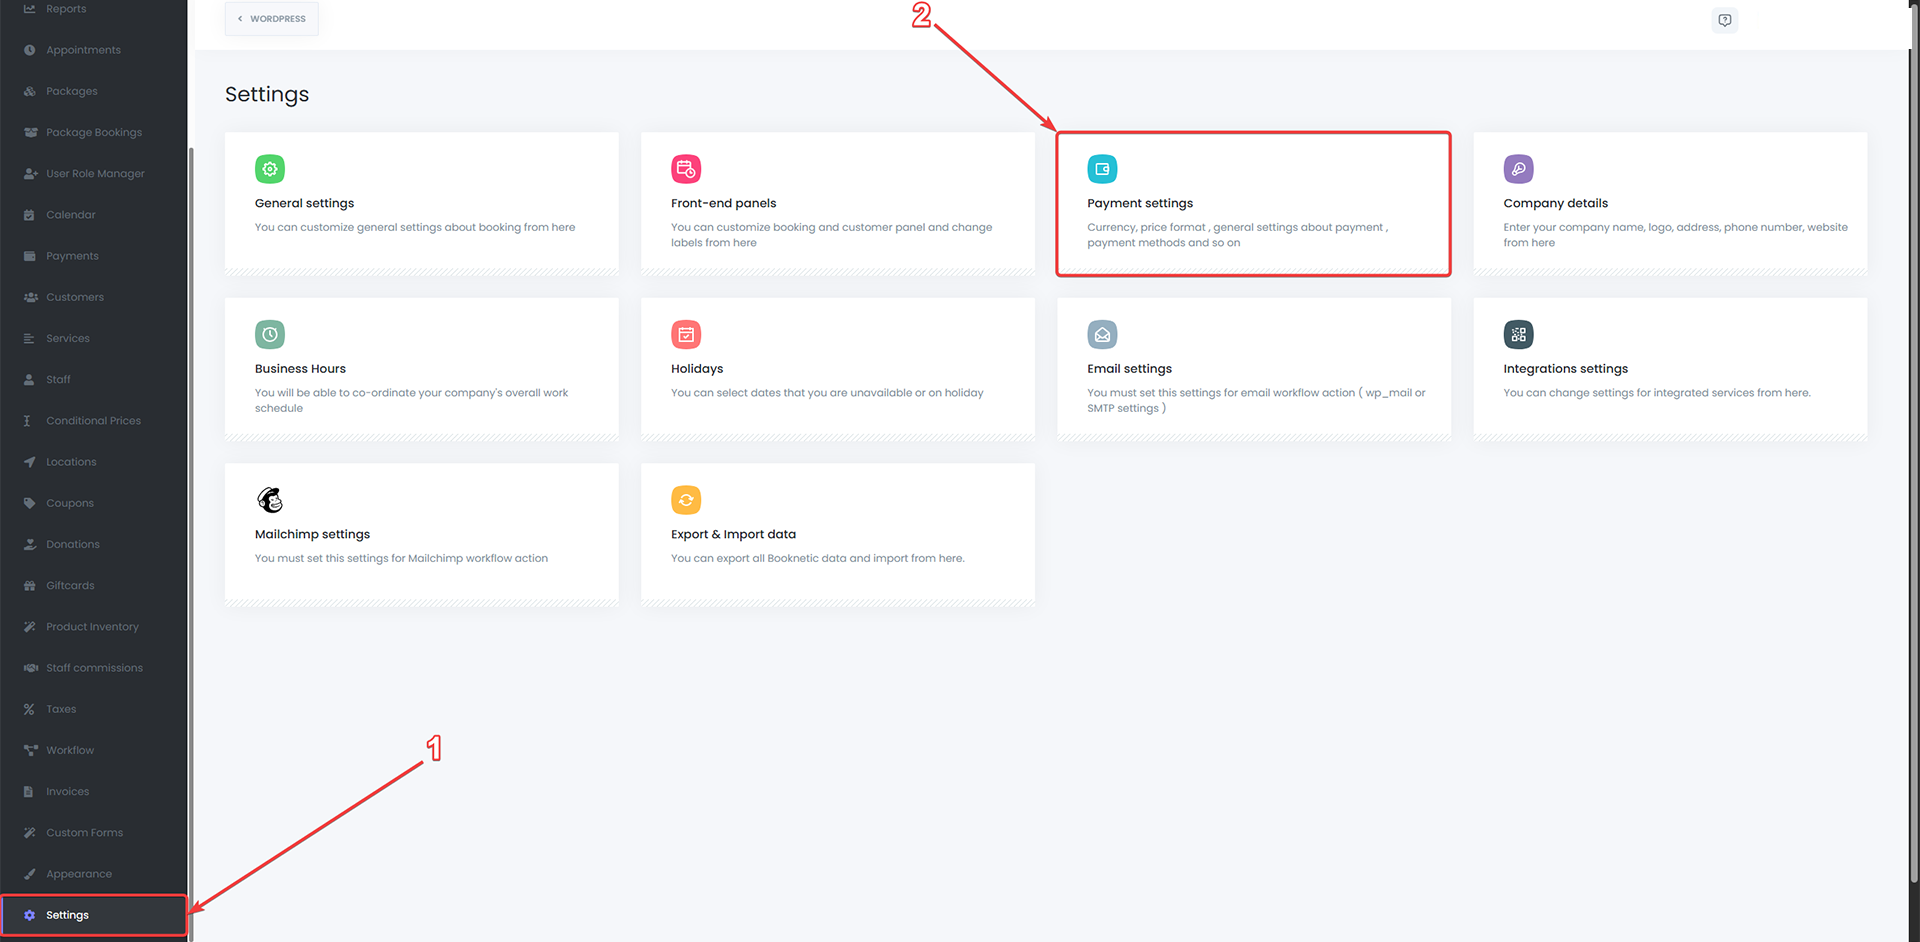
Task: Open the Front-end panels icon
Action: click(686, 169)
